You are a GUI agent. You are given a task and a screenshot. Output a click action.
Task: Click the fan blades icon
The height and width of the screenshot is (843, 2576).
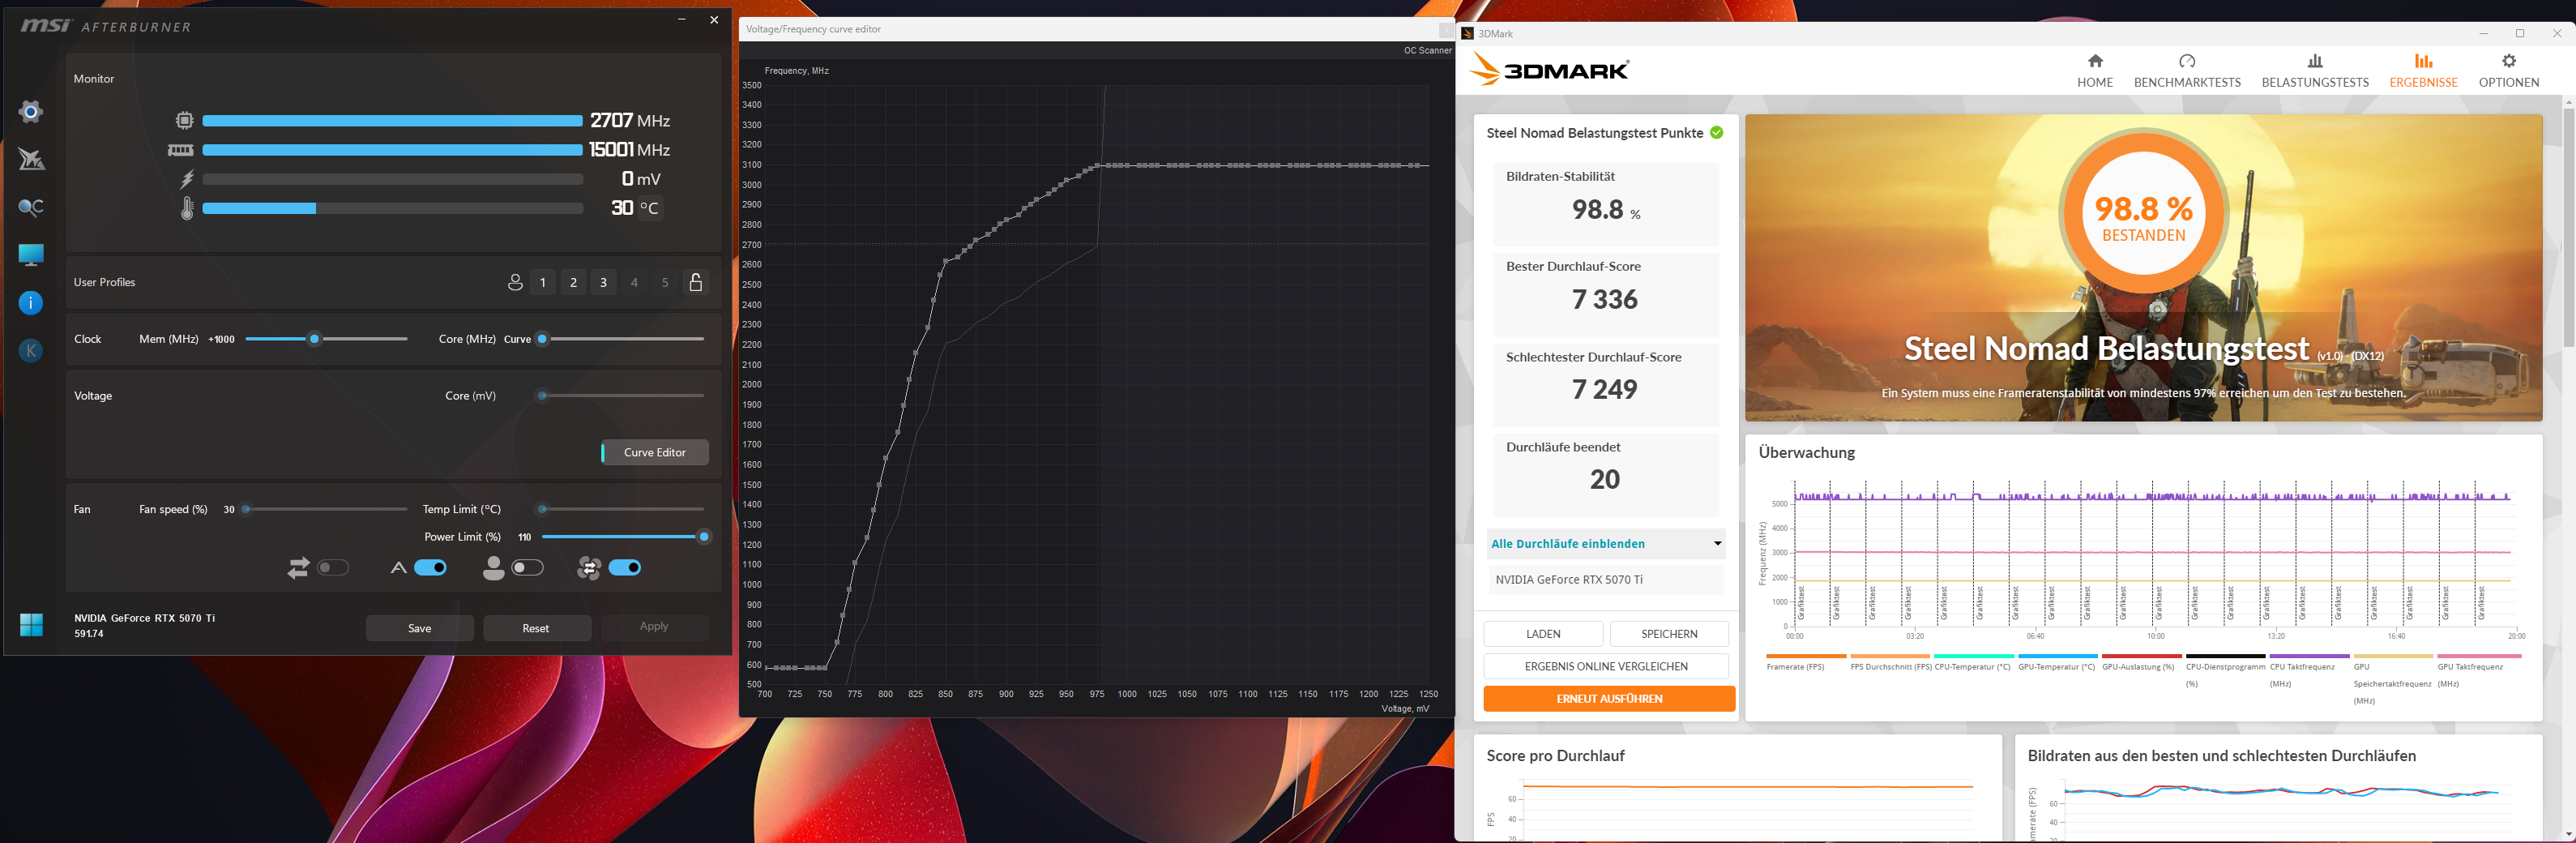click(x=589, y=568)
